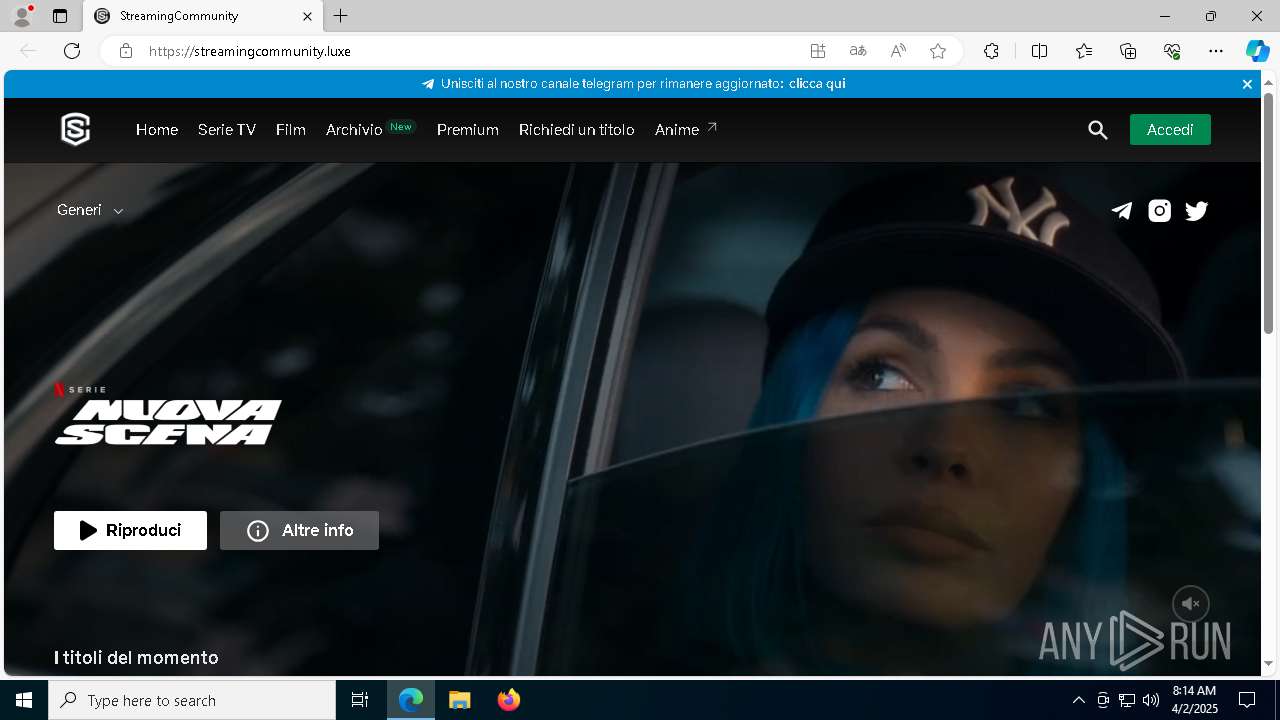The height and width of the screenshot is (720, 1280).
Task: Open the Edge profile avatar
Action: 22,16
